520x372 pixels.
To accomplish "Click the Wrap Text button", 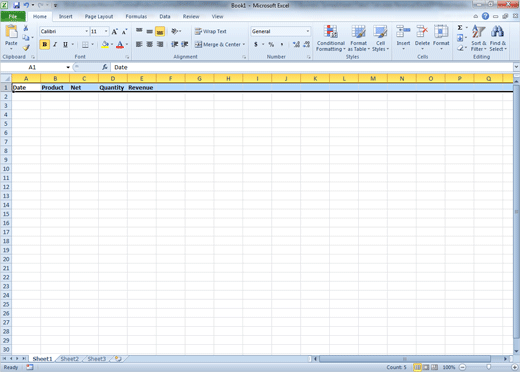I will (x=211, y=31).
